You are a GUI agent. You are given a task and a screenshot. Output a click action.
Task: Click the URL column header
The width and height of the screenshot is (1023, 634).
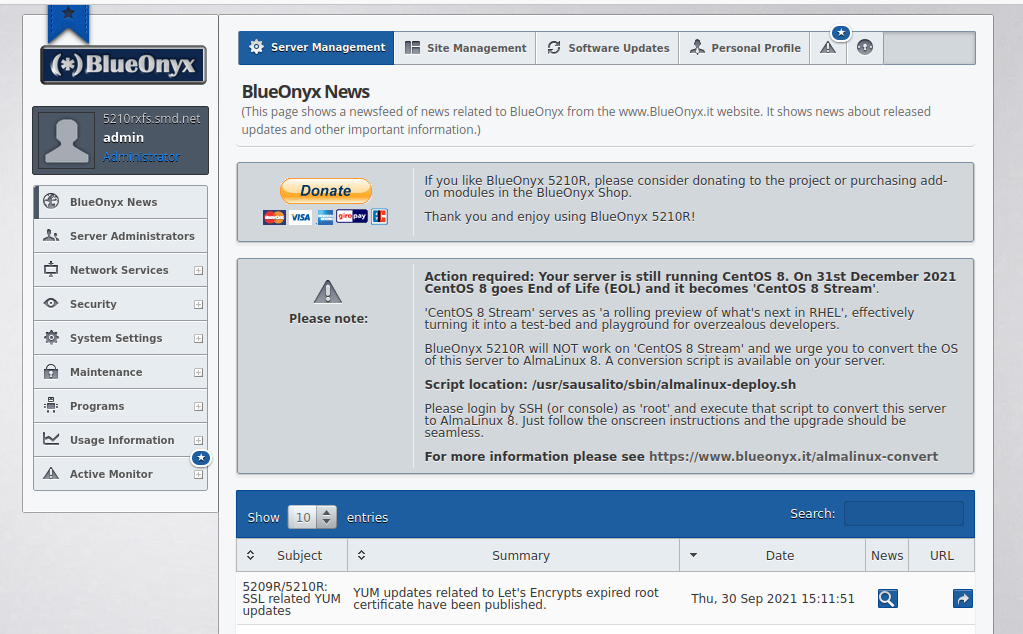click(941, 555)
